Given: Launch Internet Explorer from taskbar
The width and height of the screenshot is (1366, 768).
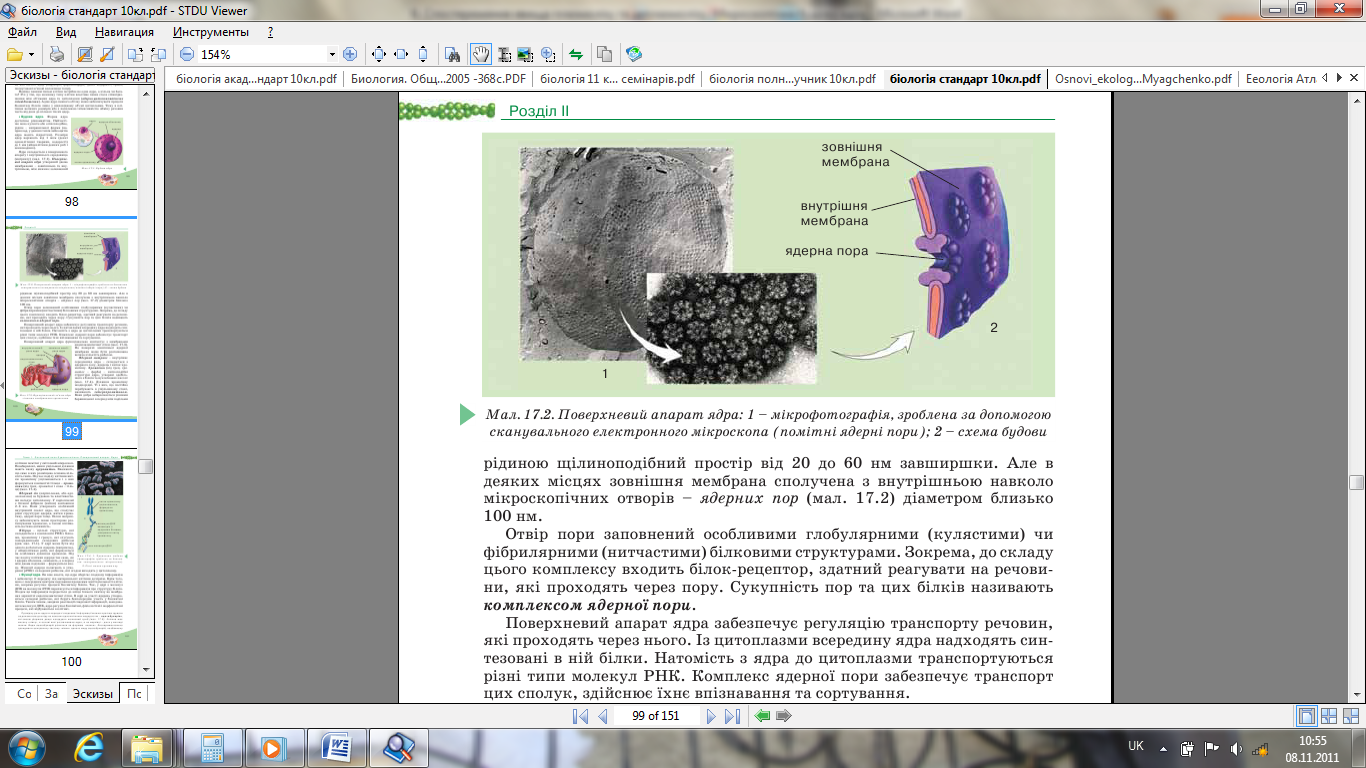Looking at the screenshot, I should click(x=91, y=747).
